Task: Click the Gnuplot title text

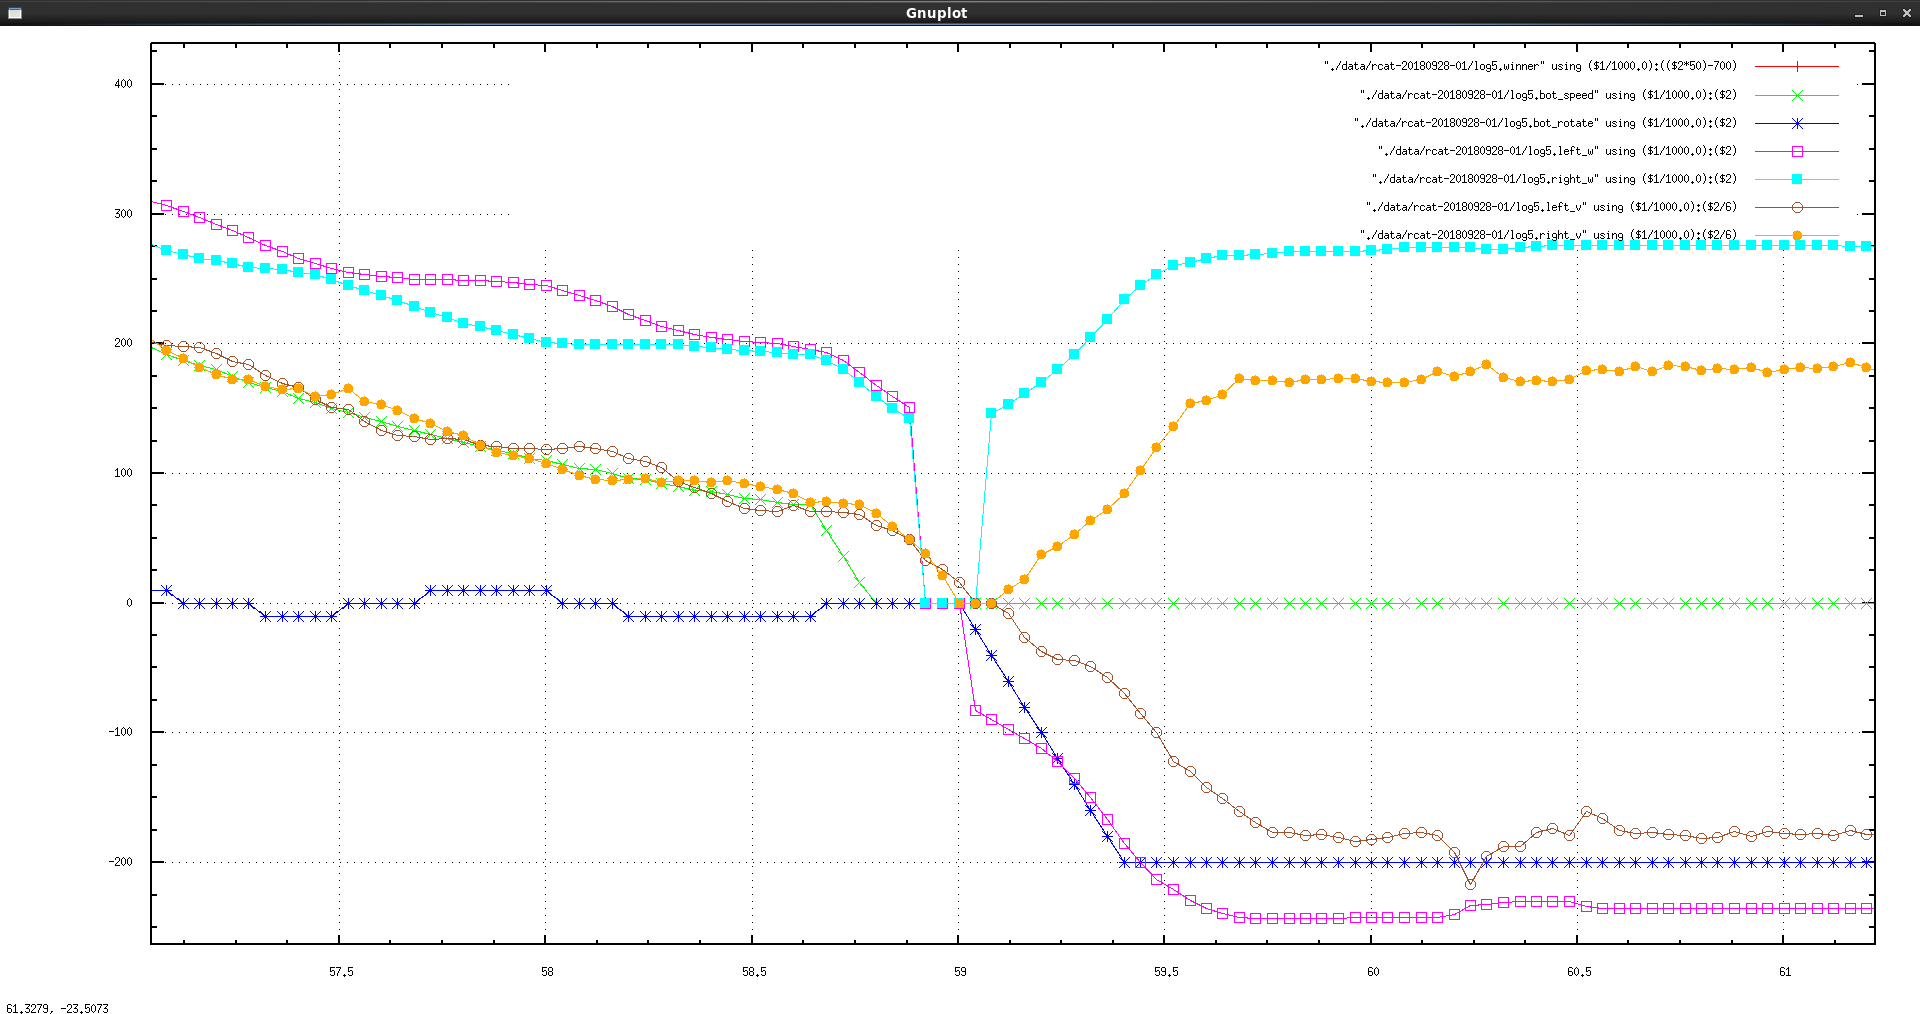Action: (936, 13)
